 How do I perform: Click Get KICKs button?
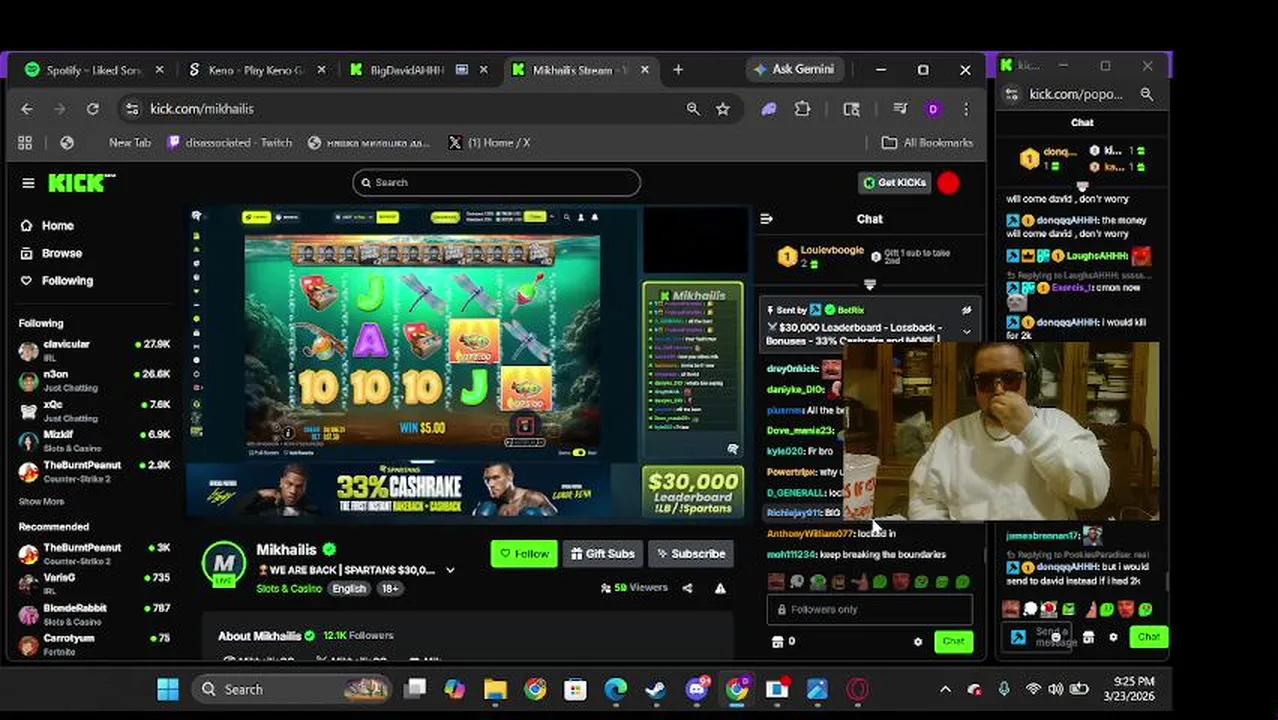(893, 183)
